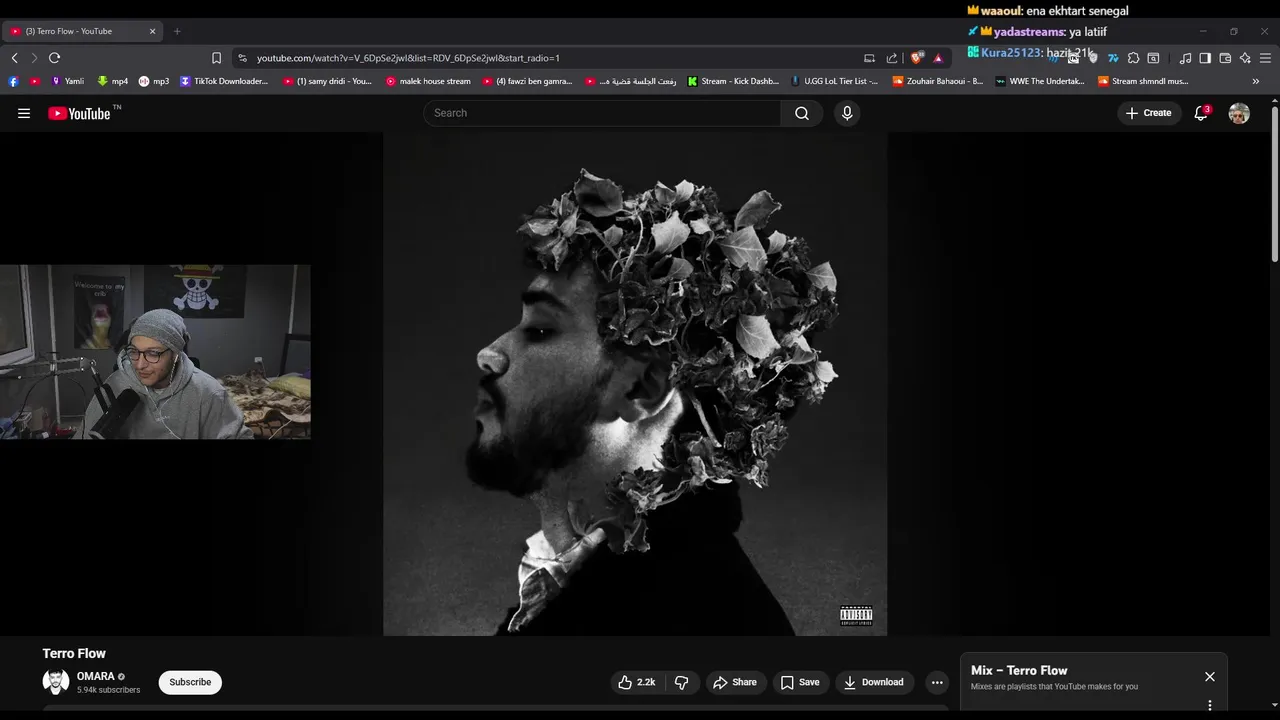Dislike the video with thumbs-down
The image size is (1280, 720).
tap(682, 682)
